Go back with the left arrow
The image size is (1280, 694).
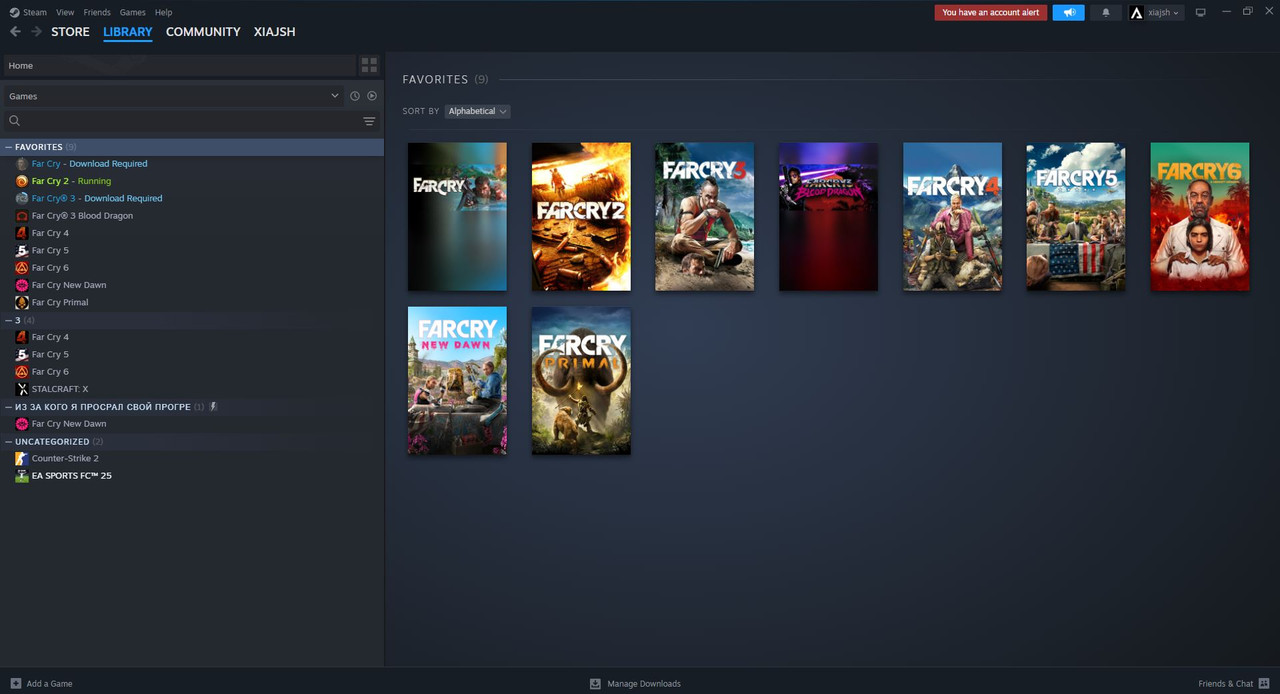pyautogui.click(x=15, y=32)
